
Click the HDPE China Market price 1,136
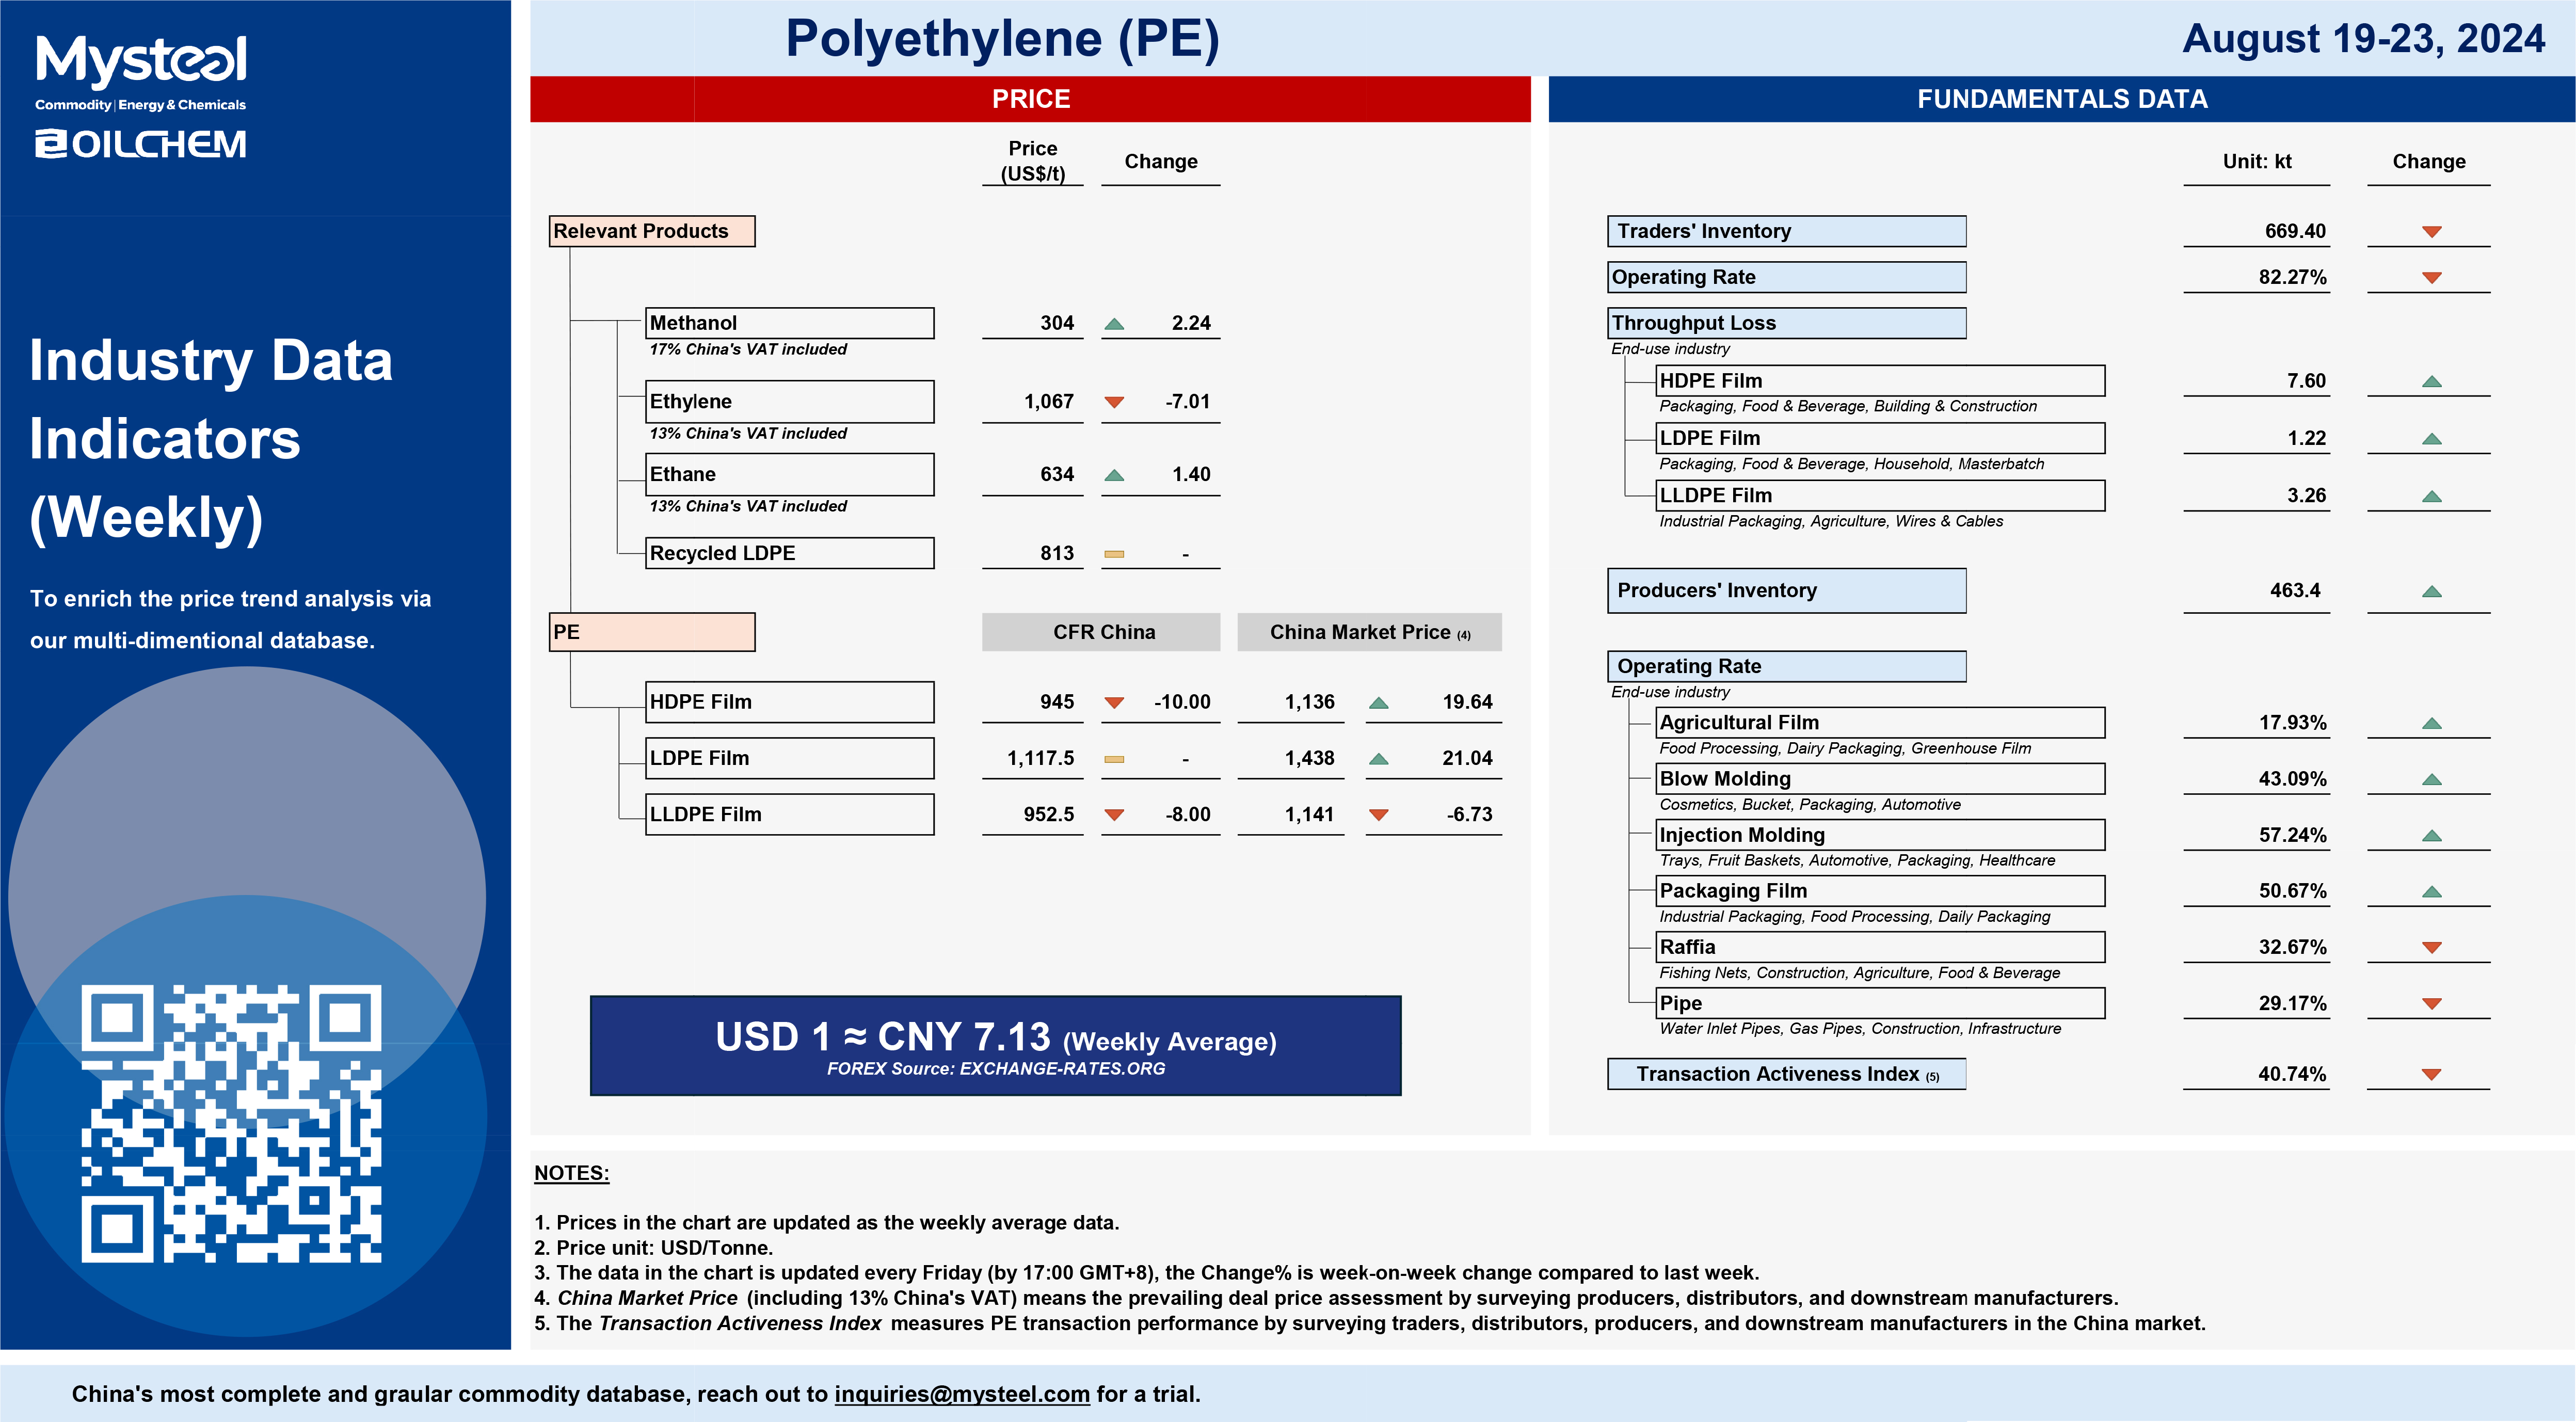click(1309, 702)
